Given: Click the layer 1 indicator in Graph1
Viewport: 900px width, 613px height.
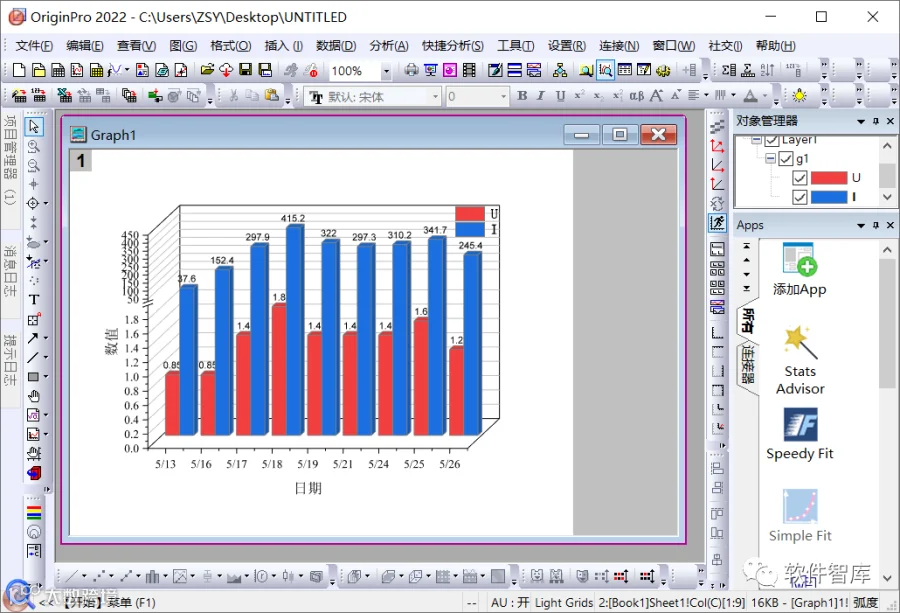Looking at the screenshot, I should 81,161.
